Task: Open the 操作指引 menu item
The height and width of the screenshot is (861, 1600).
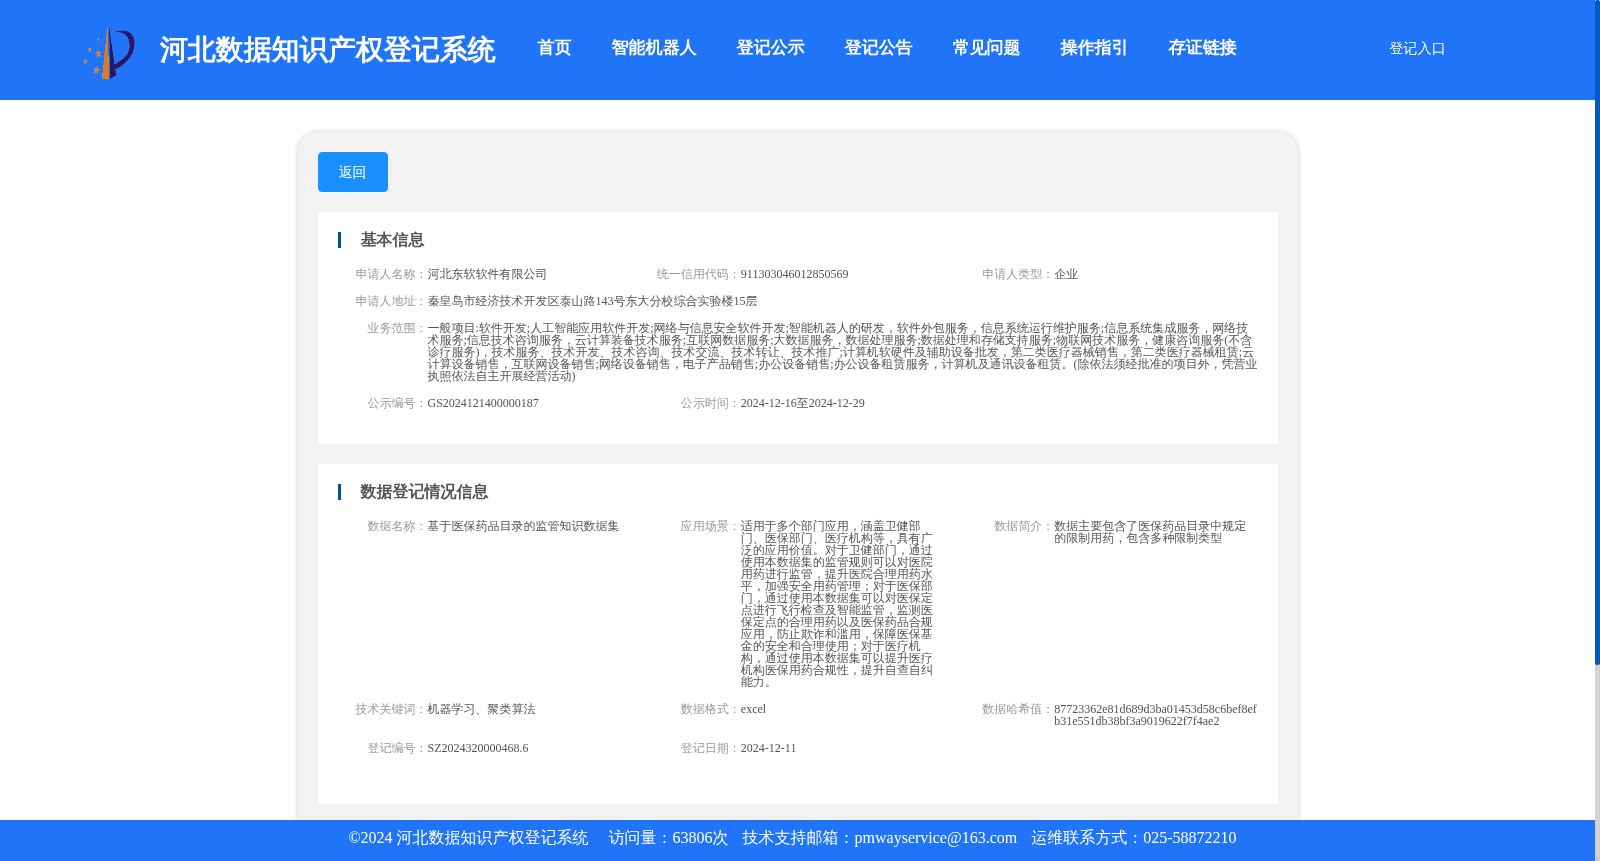Action: pos(1094,48)
